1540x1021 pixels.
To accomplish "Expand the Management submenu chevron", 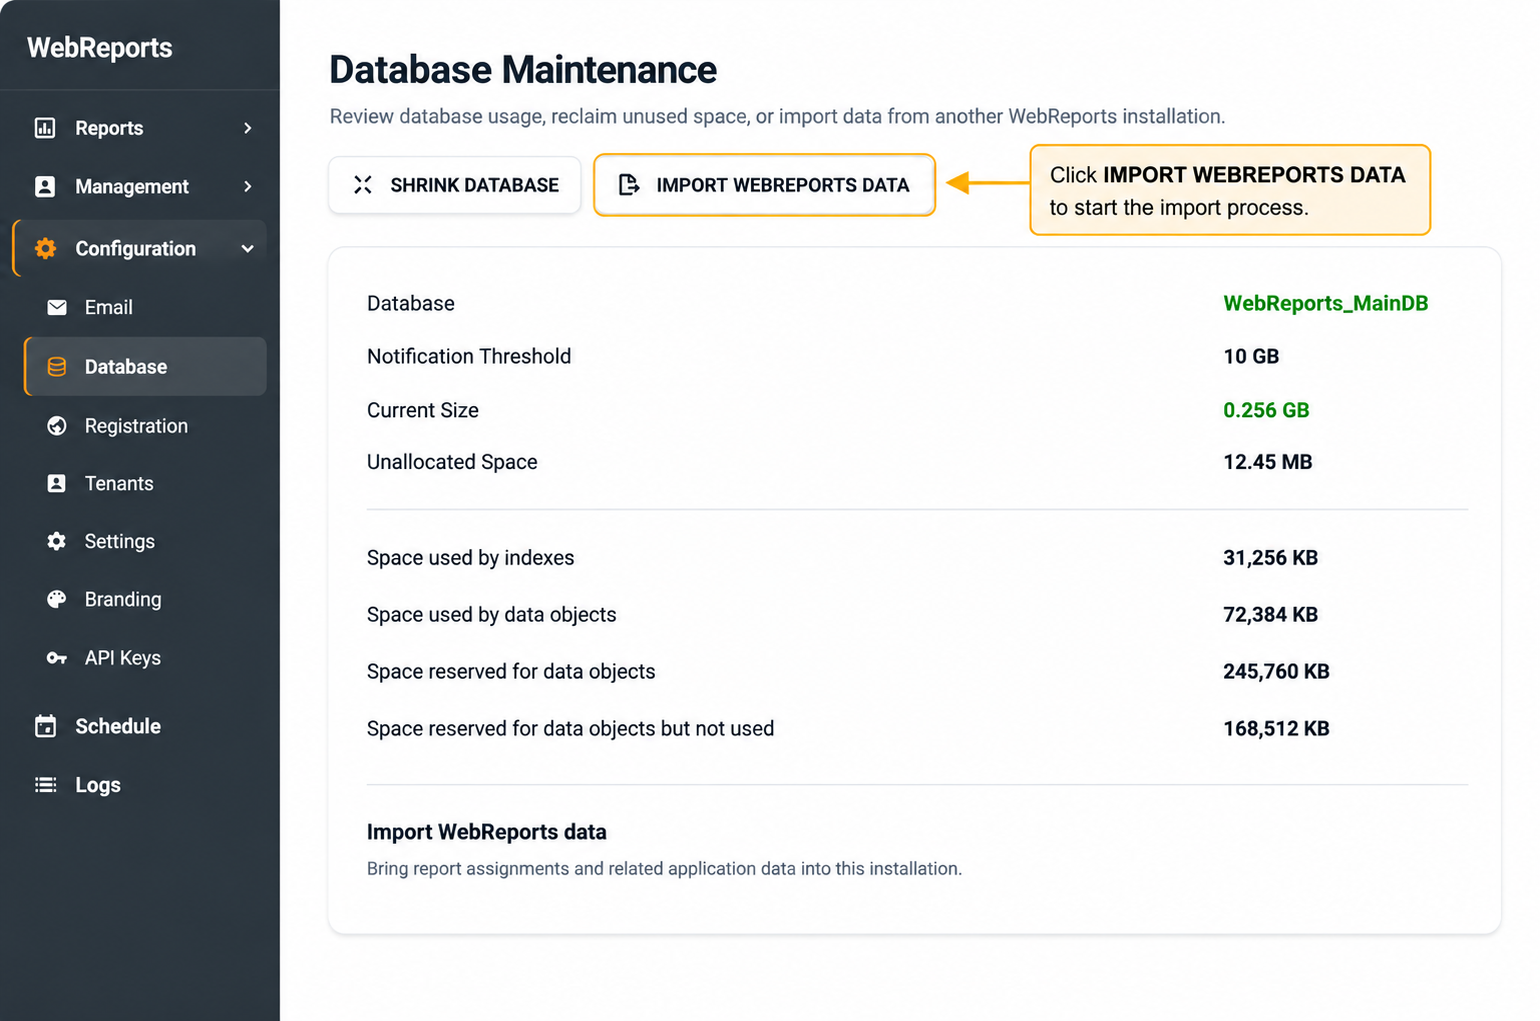I will tap(248, 187).
